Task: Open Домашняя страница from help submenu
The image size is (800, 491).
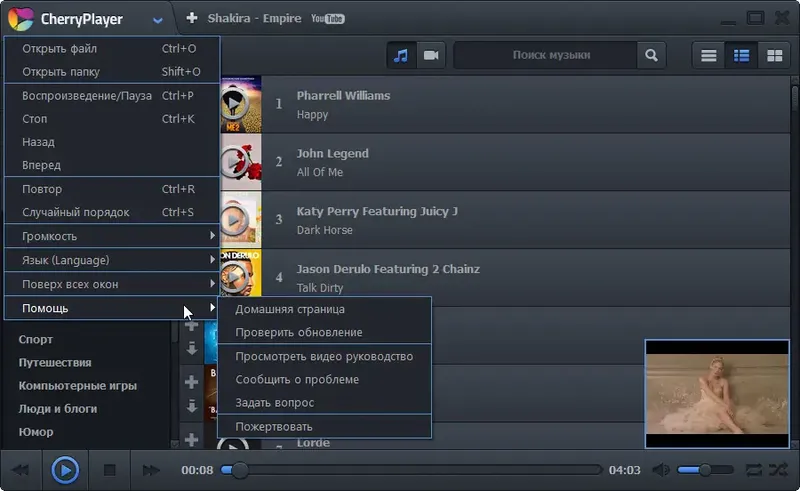Action: coord(324,309)
